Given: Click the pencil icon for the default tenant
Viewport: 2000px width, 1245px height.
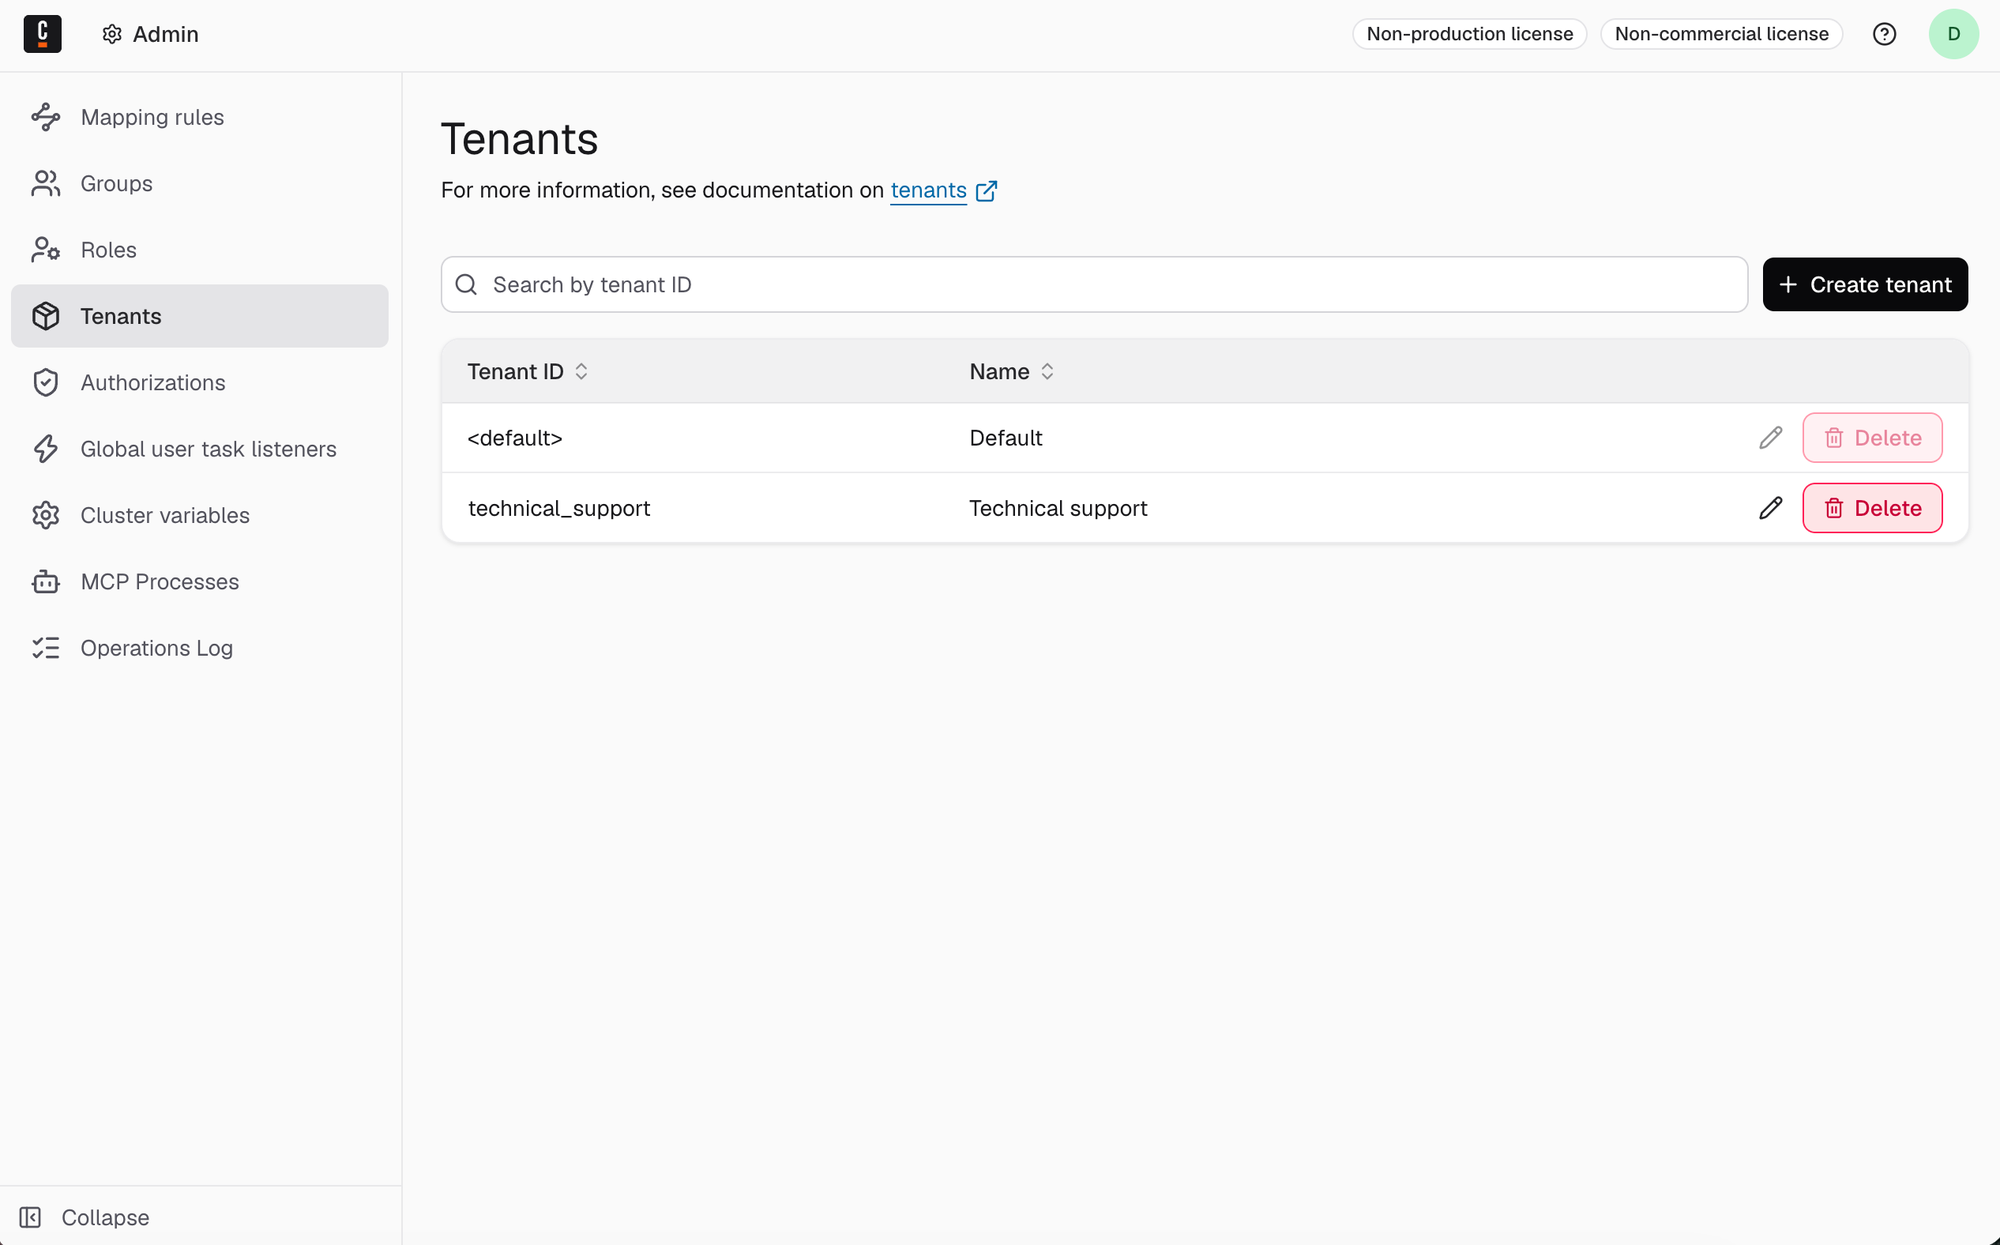Looking at the screenshot, I should [1770, 438].
